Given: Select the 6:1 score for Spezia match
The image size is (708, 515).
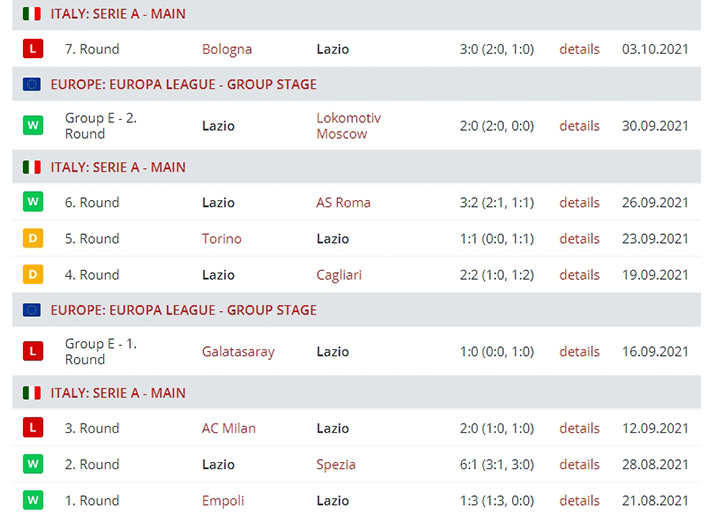Looking at the screenshot, I should coord(468,464).
